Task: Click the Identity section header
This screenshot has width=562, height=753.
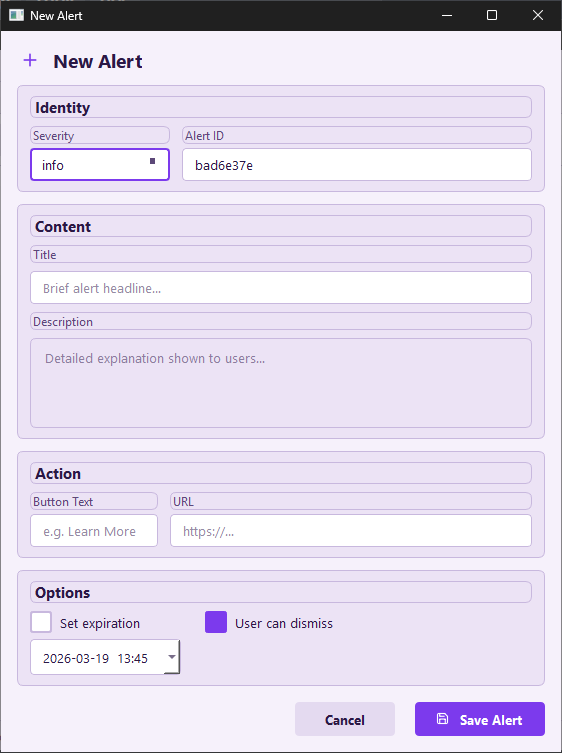Action: coord(281,107)
